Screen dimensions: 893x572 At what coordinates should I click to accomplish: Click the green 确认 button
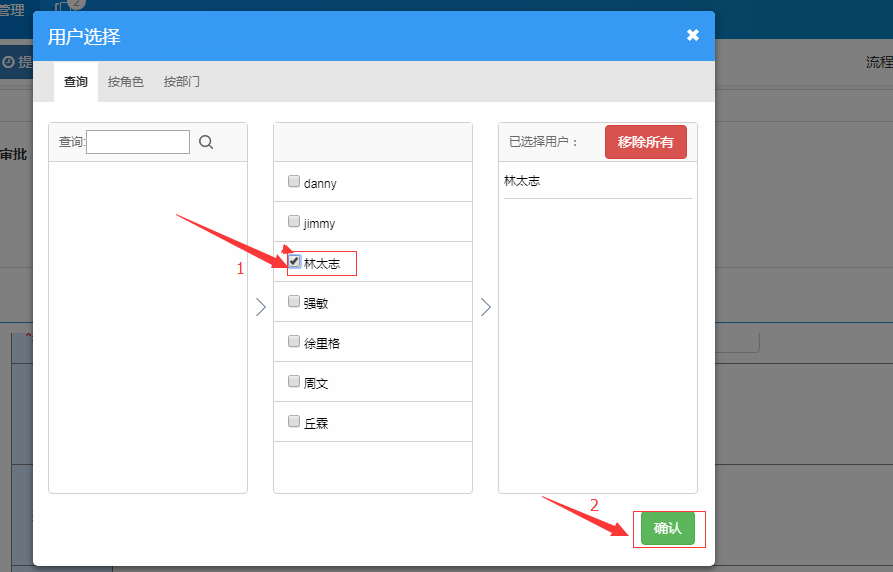pos(667,528)
